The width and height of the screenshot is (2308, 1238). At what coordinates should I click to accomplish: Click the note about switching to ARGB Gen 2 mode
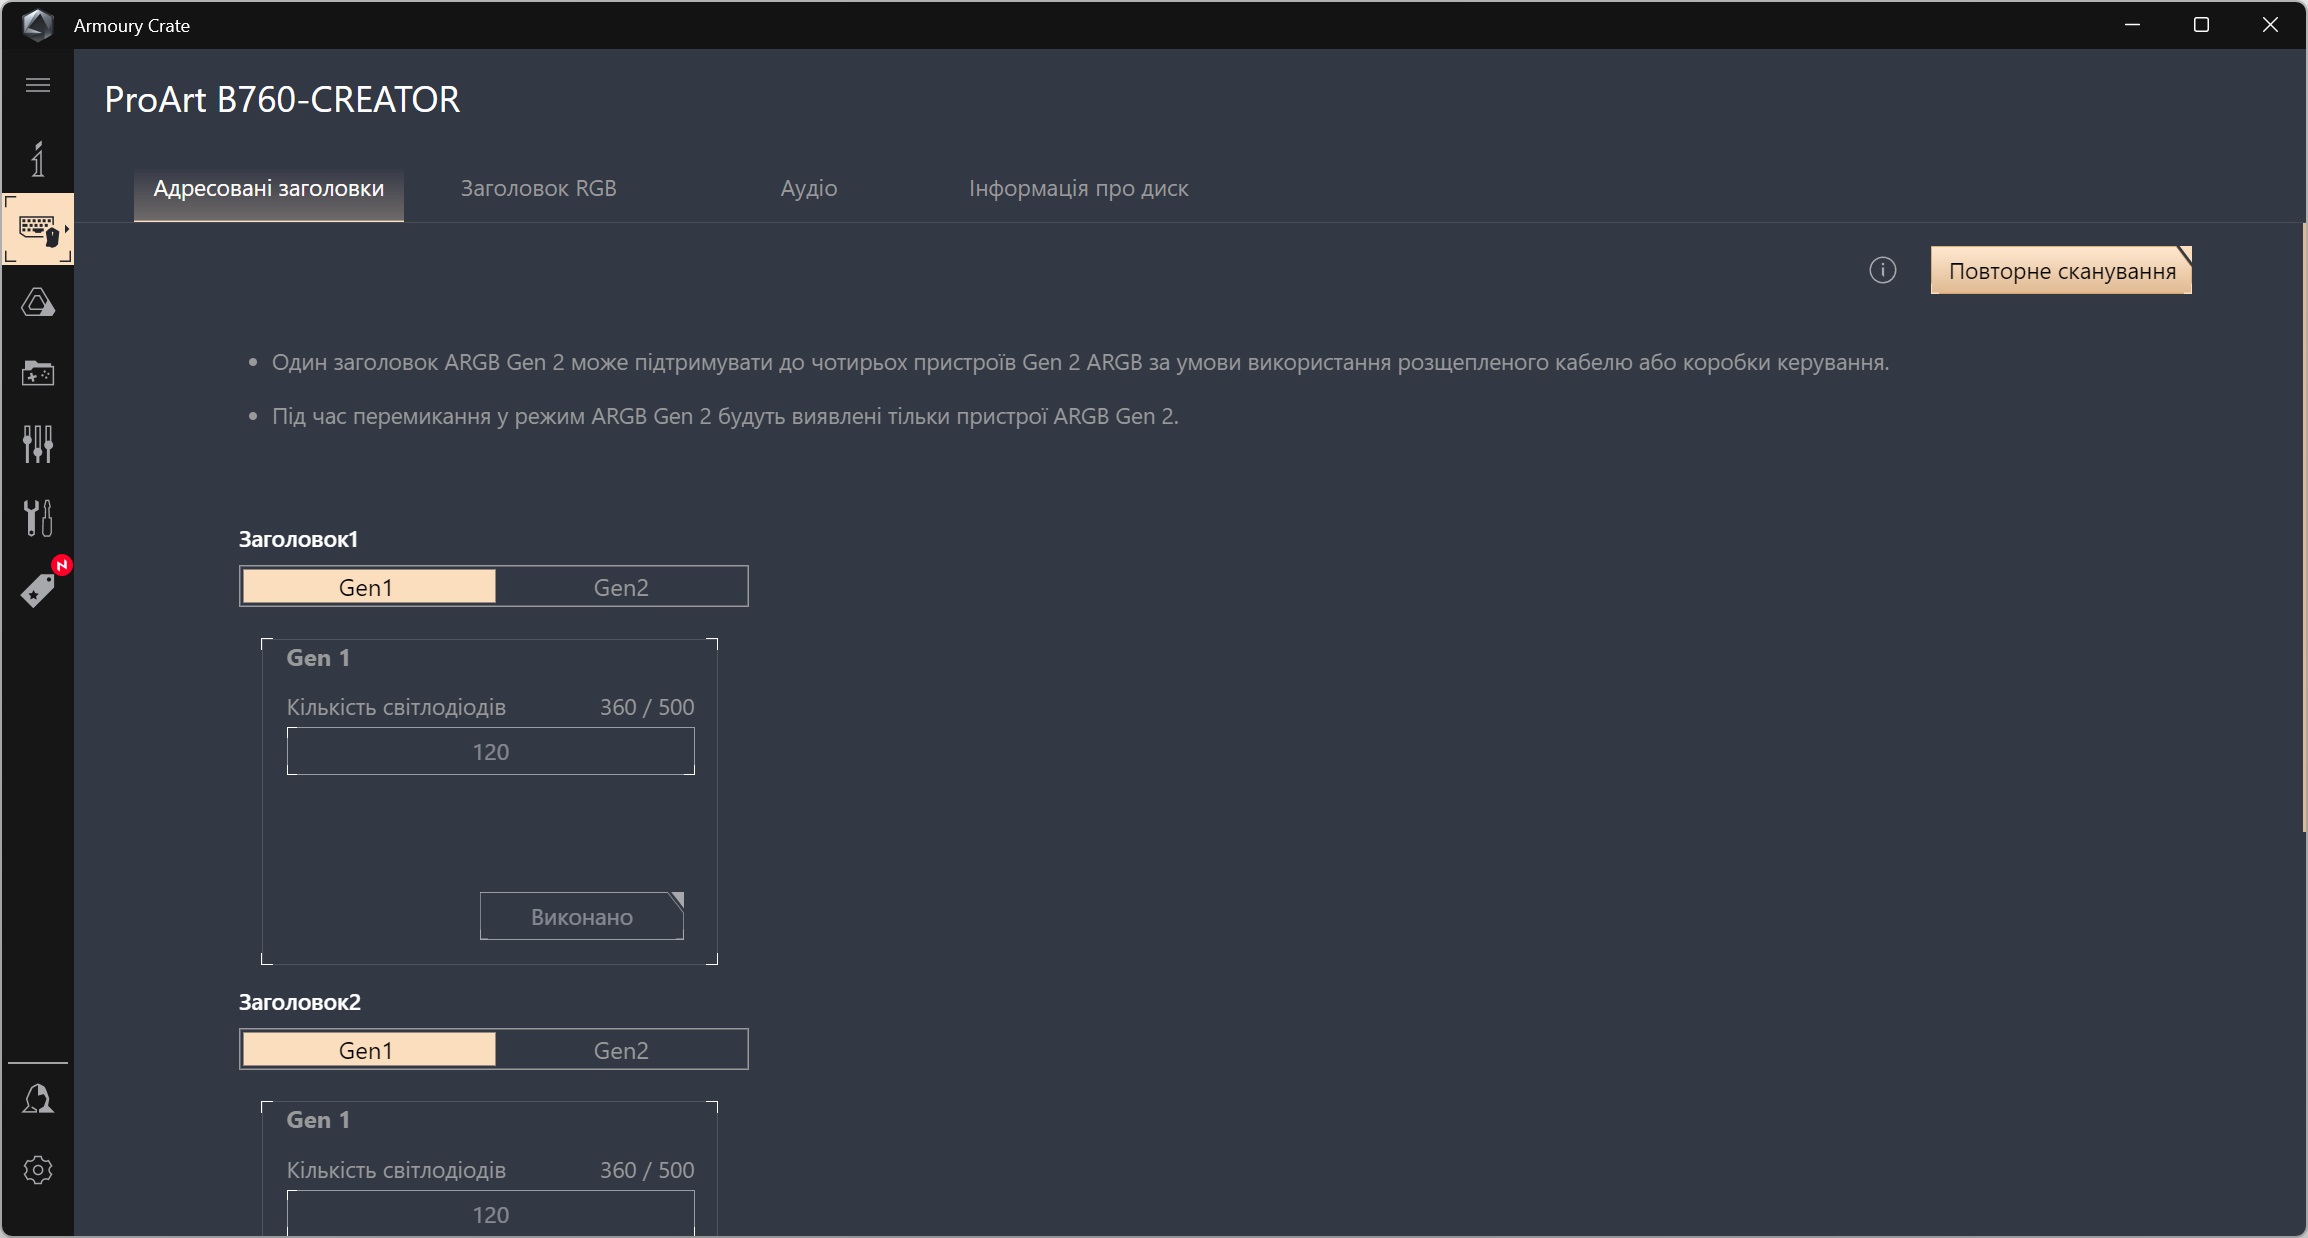click(725, 416)
